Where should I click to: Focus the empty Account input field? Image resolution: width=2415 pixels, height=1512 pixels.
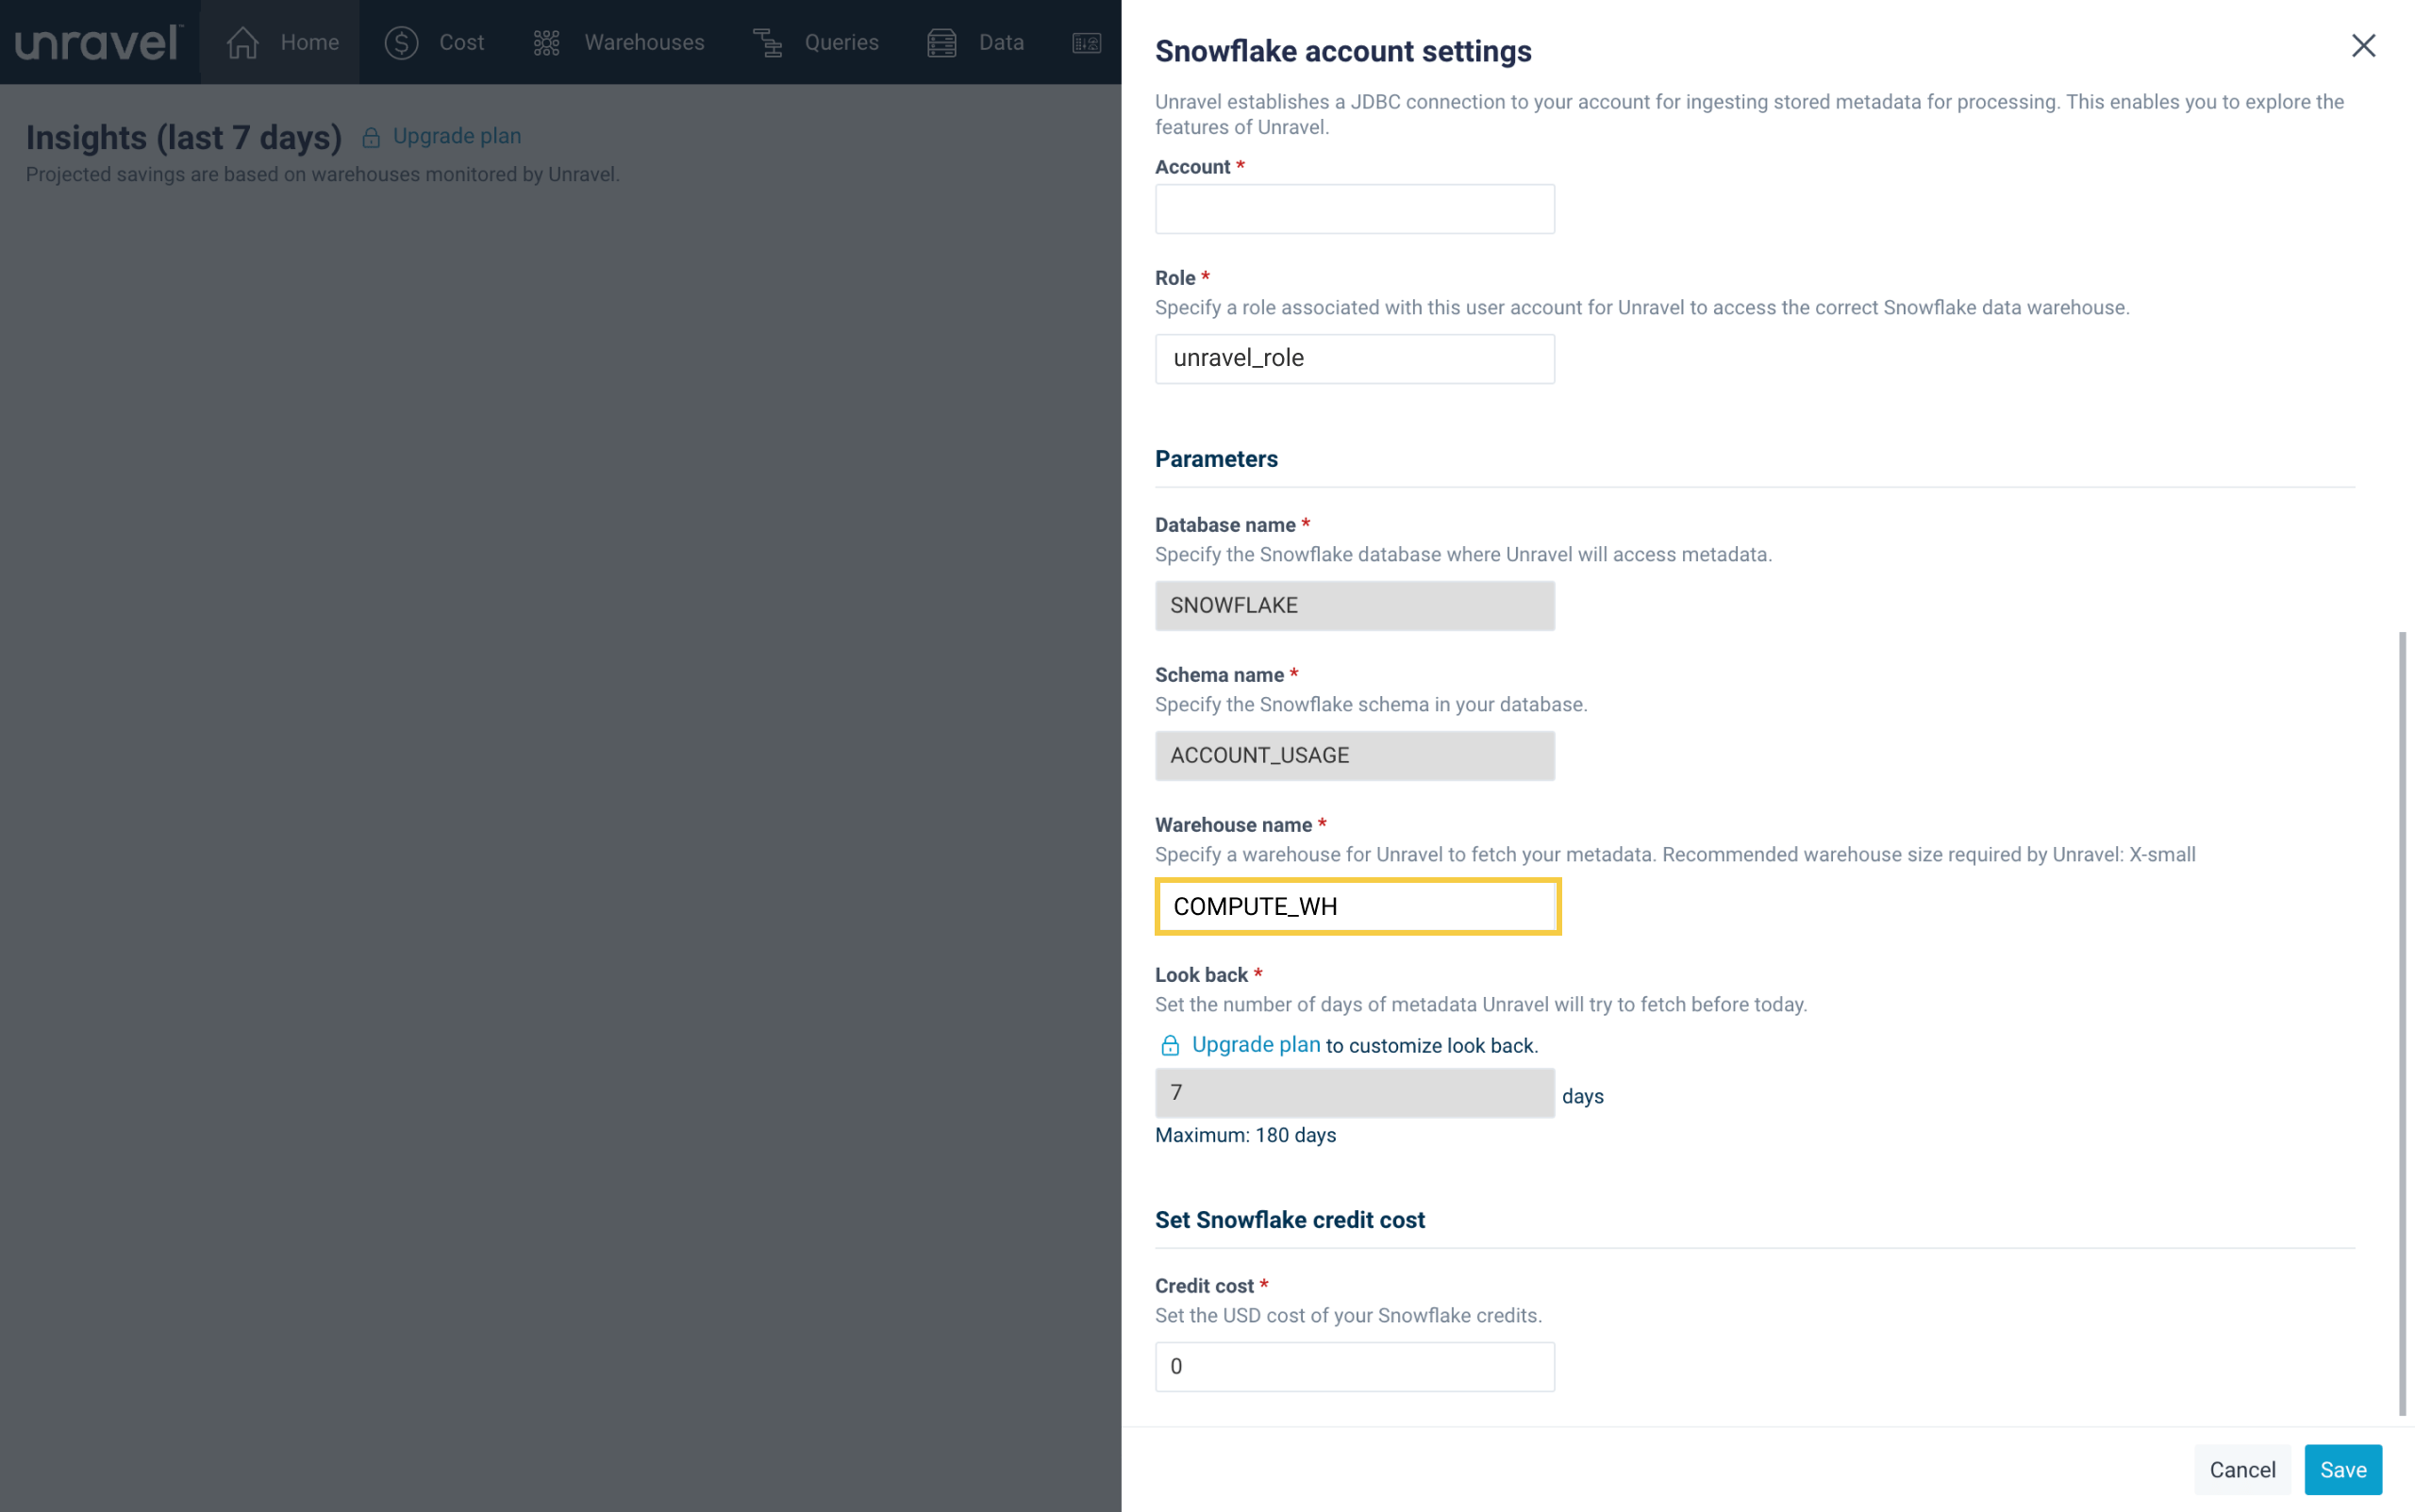pos(1354,209)
